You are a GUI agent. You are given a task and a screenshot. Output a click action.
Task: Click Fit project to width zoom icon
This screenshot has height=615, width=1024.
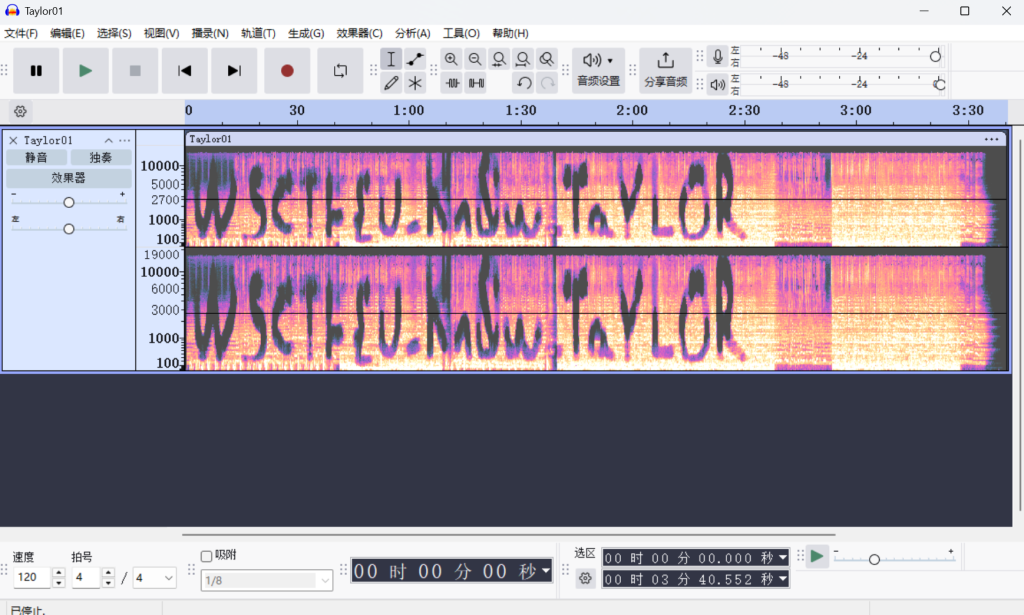point(522,59)
